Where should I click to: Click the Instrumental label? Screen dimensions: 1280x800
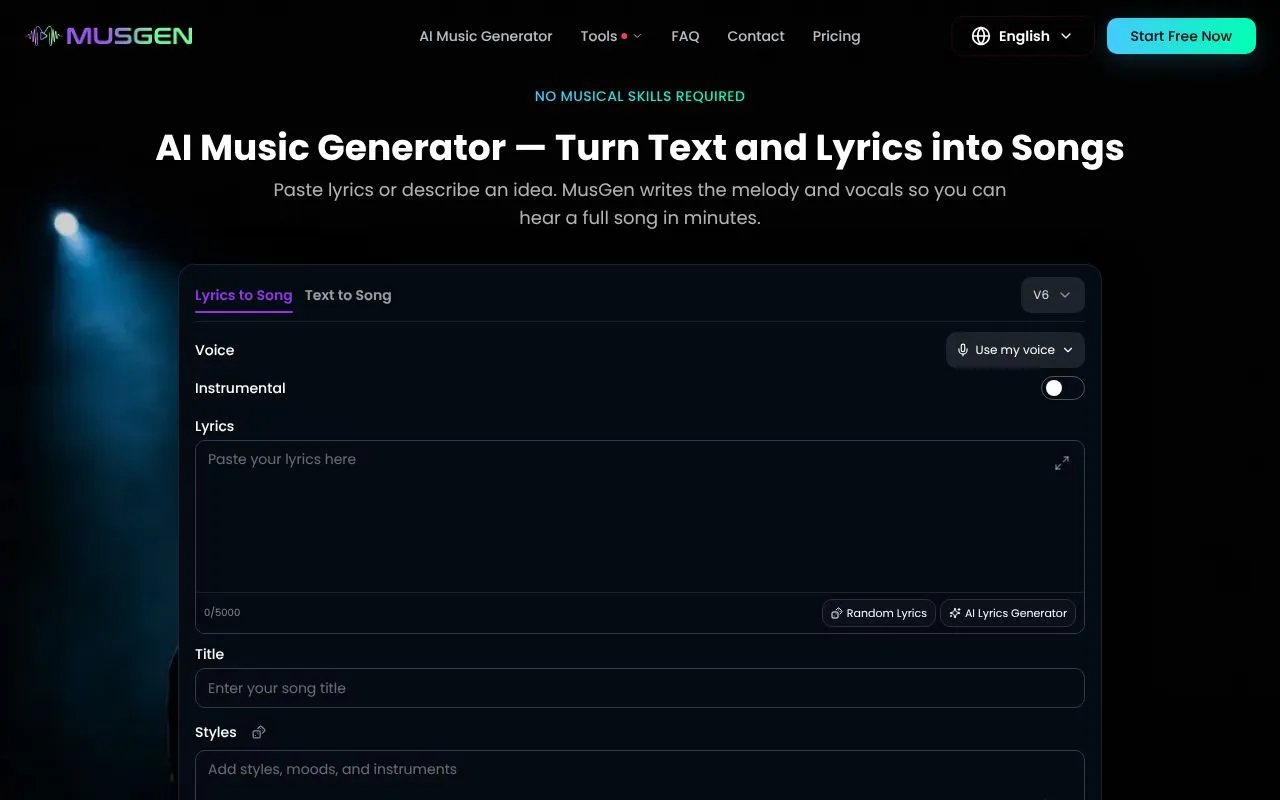[x=240, y=388]
